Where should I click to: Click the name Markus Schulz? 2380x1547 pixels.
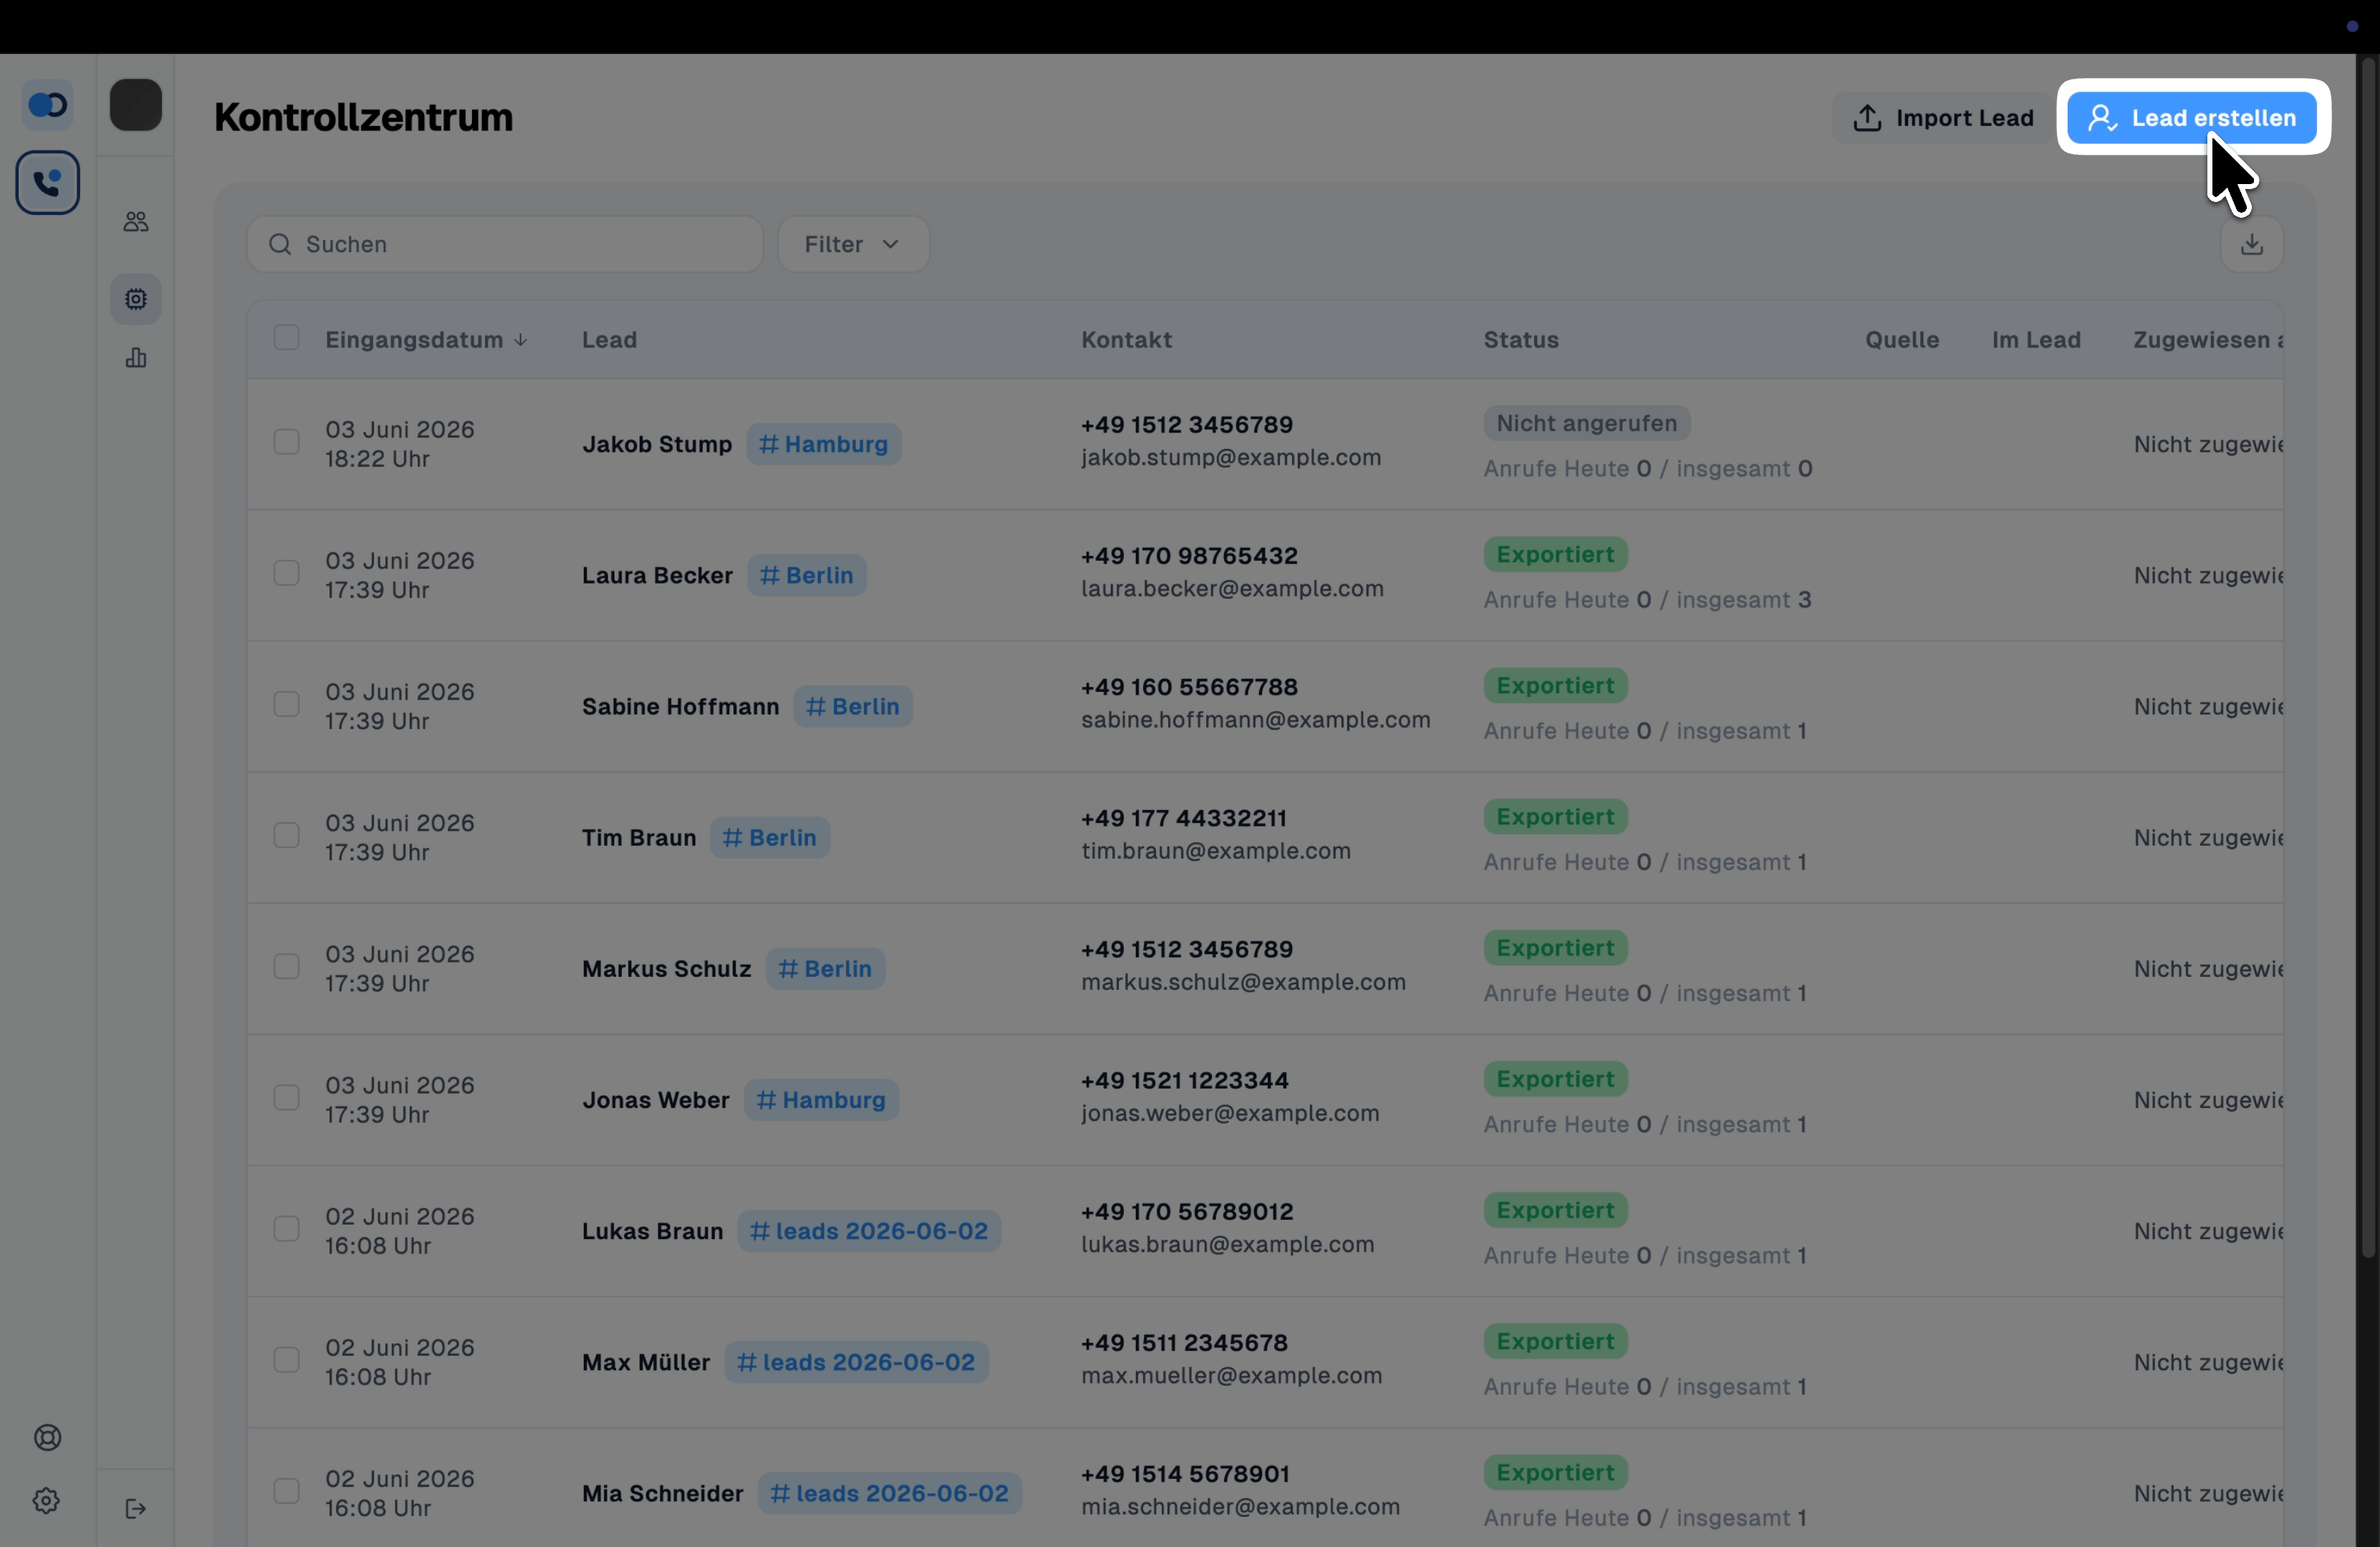[x=666, y=969]
